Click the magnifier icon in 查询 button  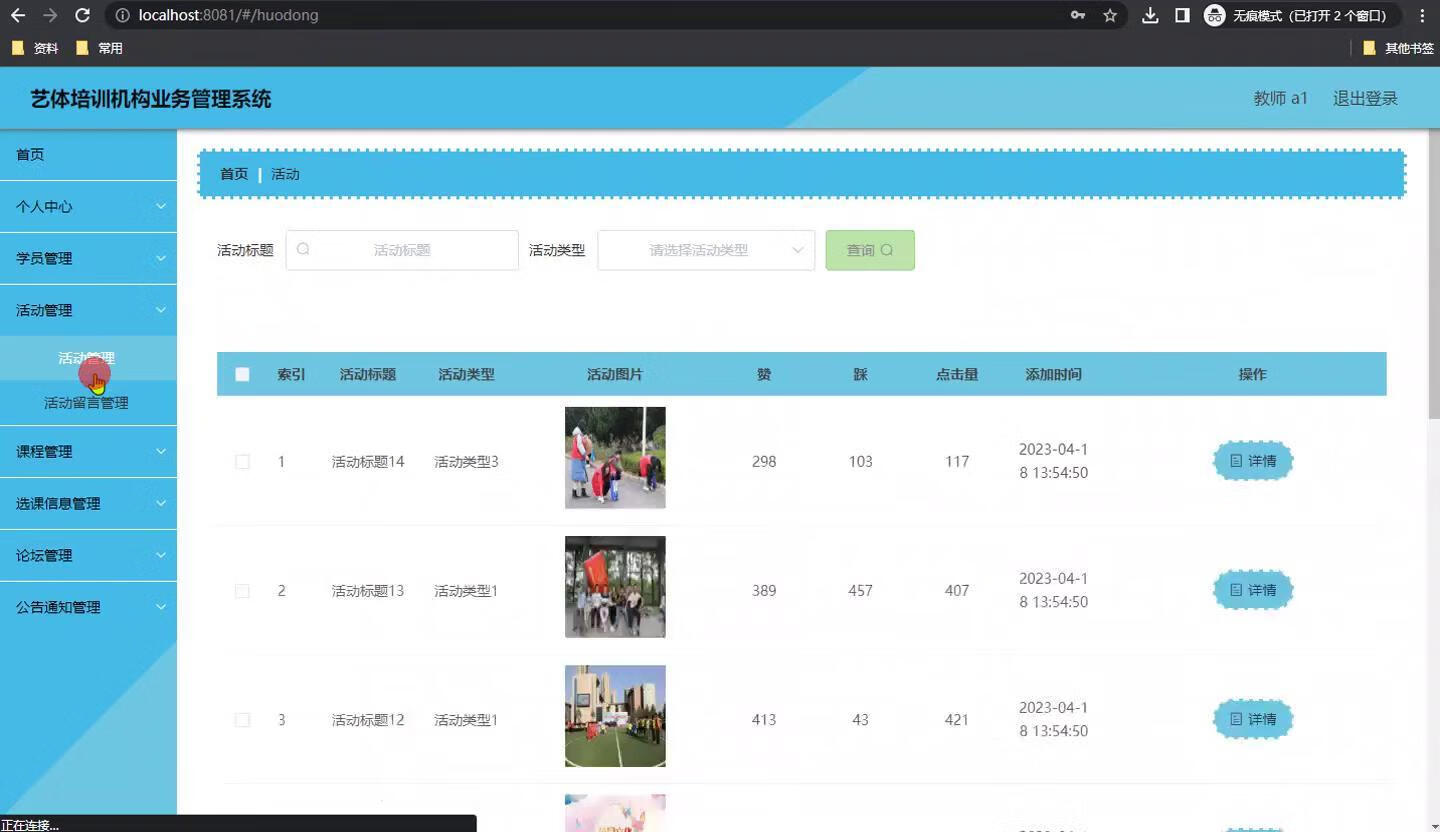tap(887, 250)
